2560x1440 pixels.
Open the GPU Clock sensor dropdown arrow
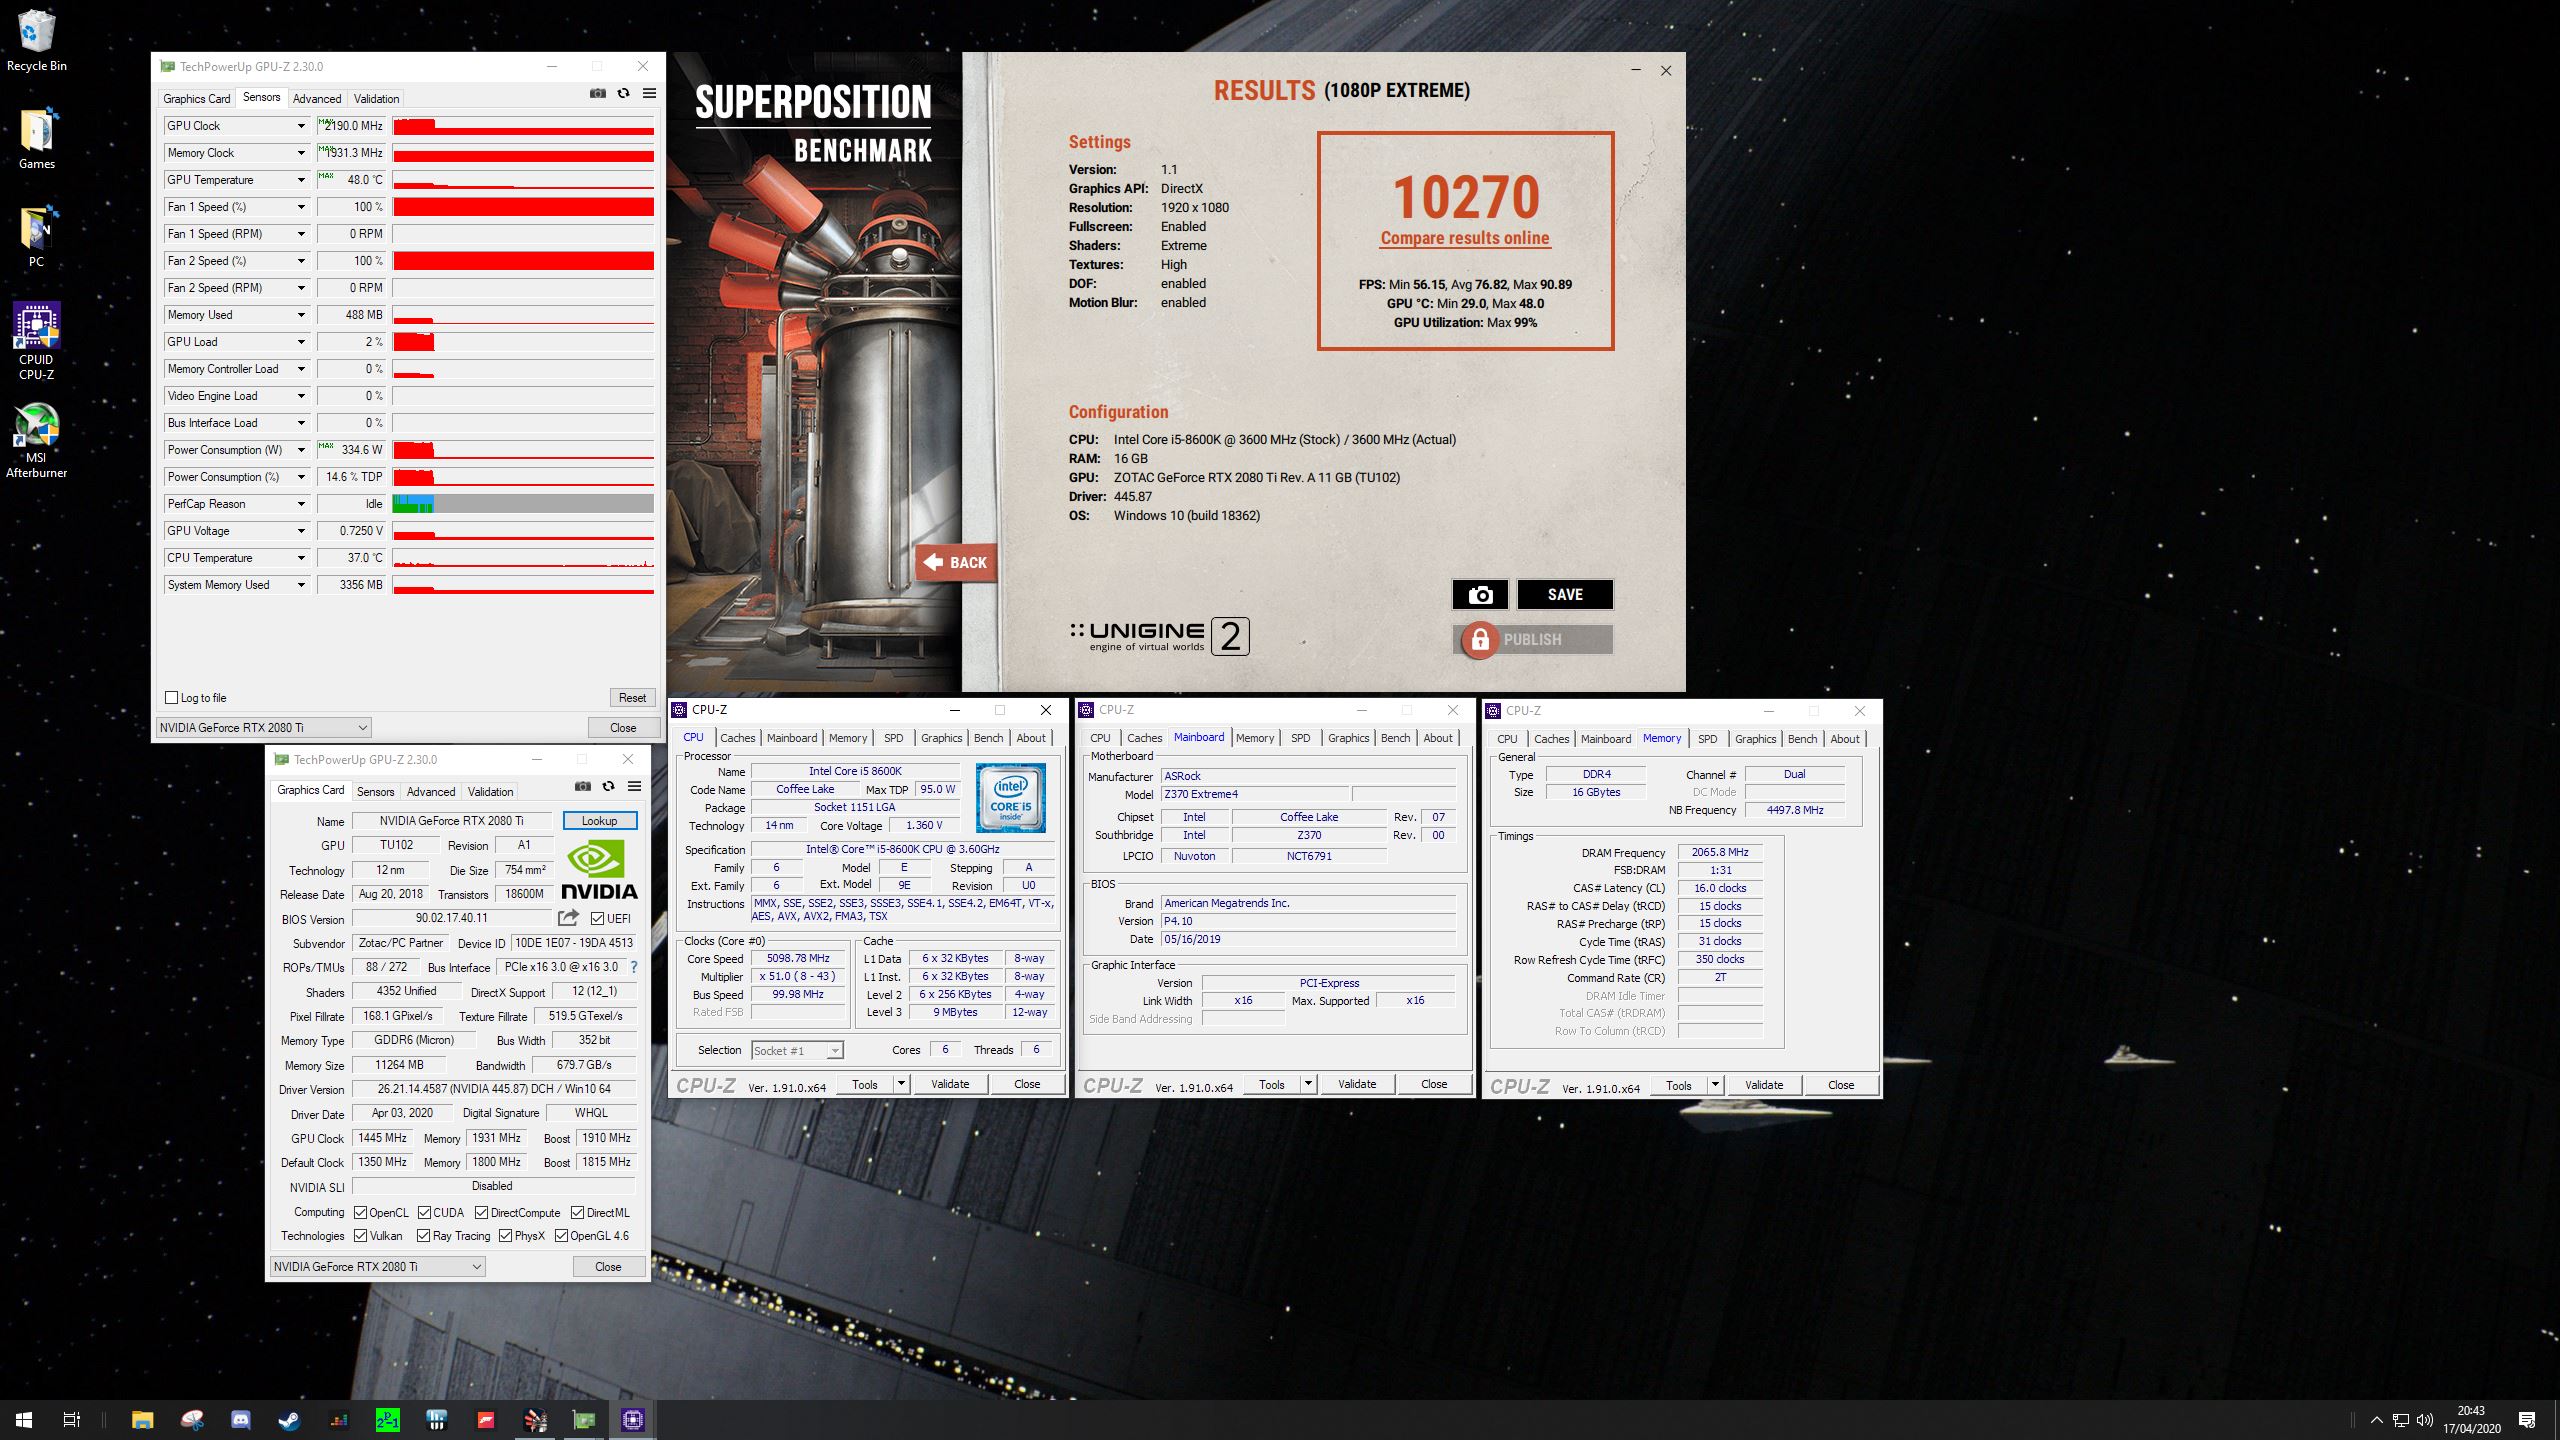click(x=300, y=126)
